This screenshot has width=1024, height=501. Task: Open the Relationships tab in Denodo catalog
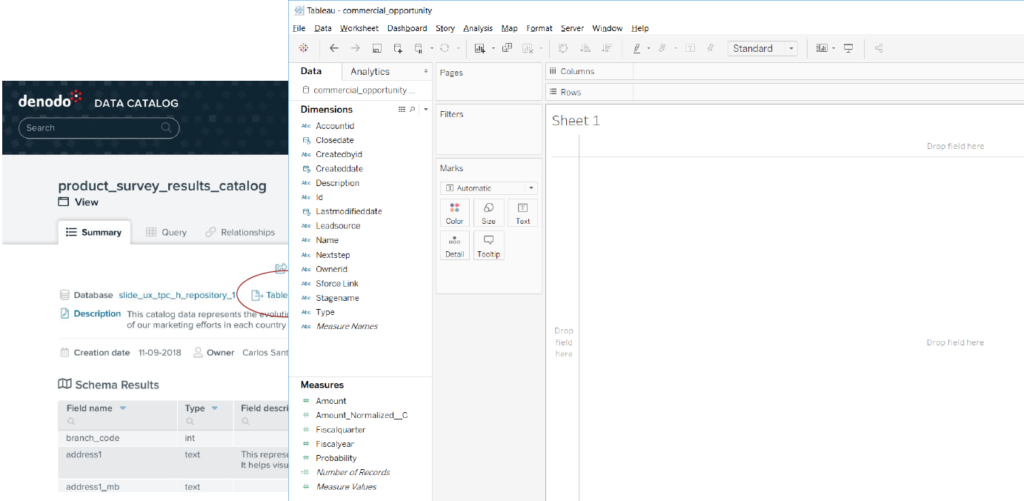[x=240, y=232]
